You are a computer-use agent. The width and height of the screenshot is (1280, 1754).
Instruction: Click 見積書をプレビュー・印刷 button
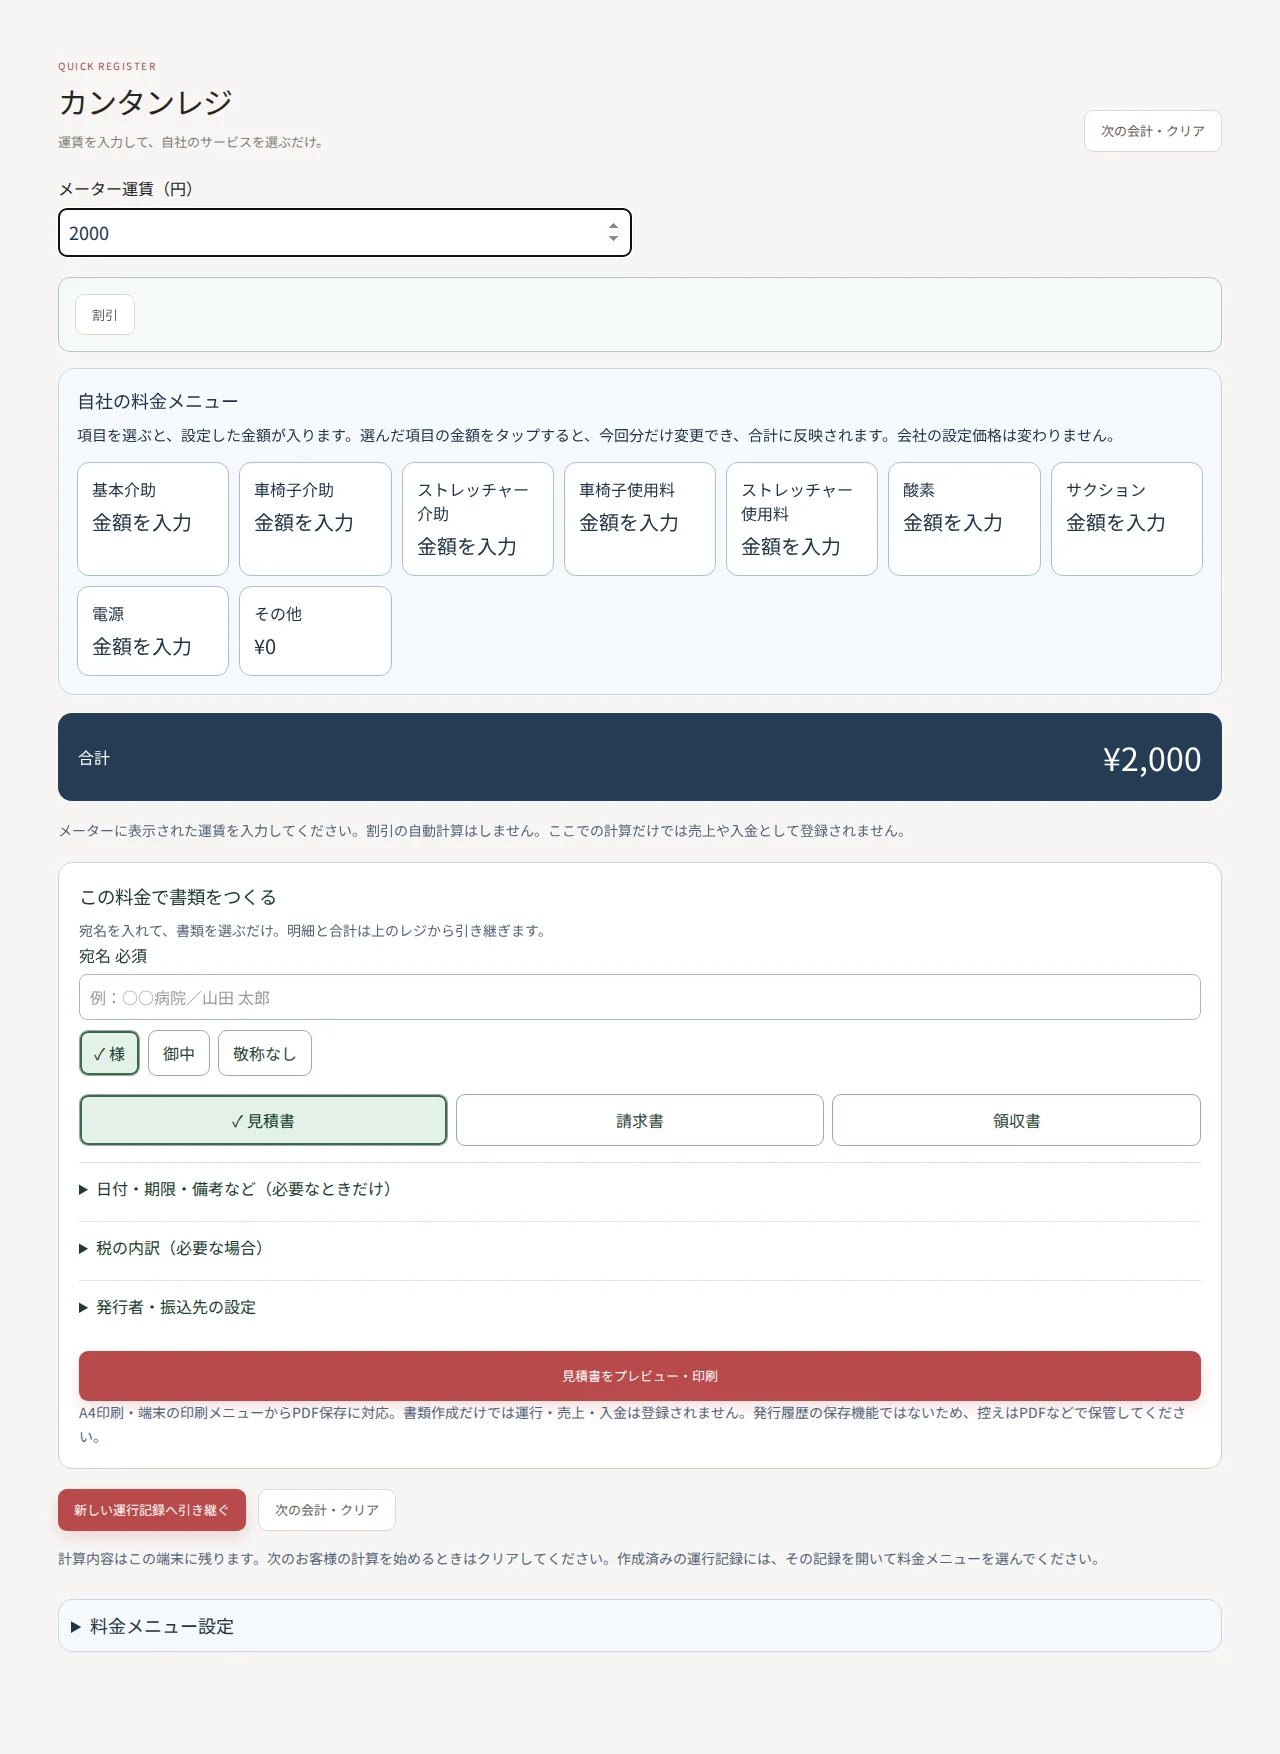tap(640, 1376)
